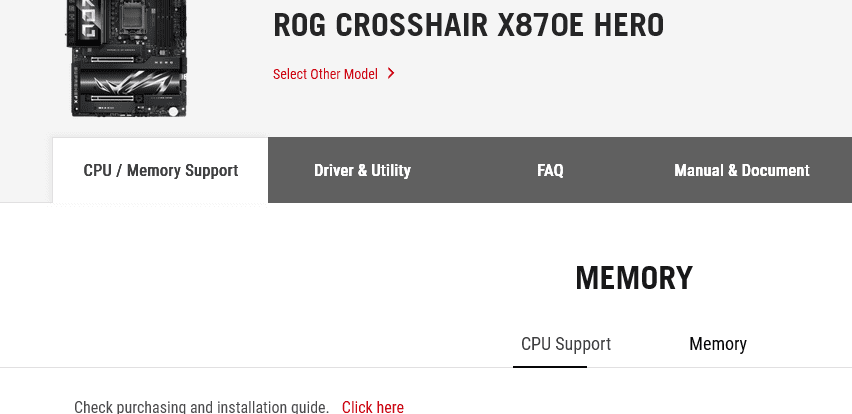Select the Memory sub-tab
The image size is (852, 414).
click(x=717, y=344)
